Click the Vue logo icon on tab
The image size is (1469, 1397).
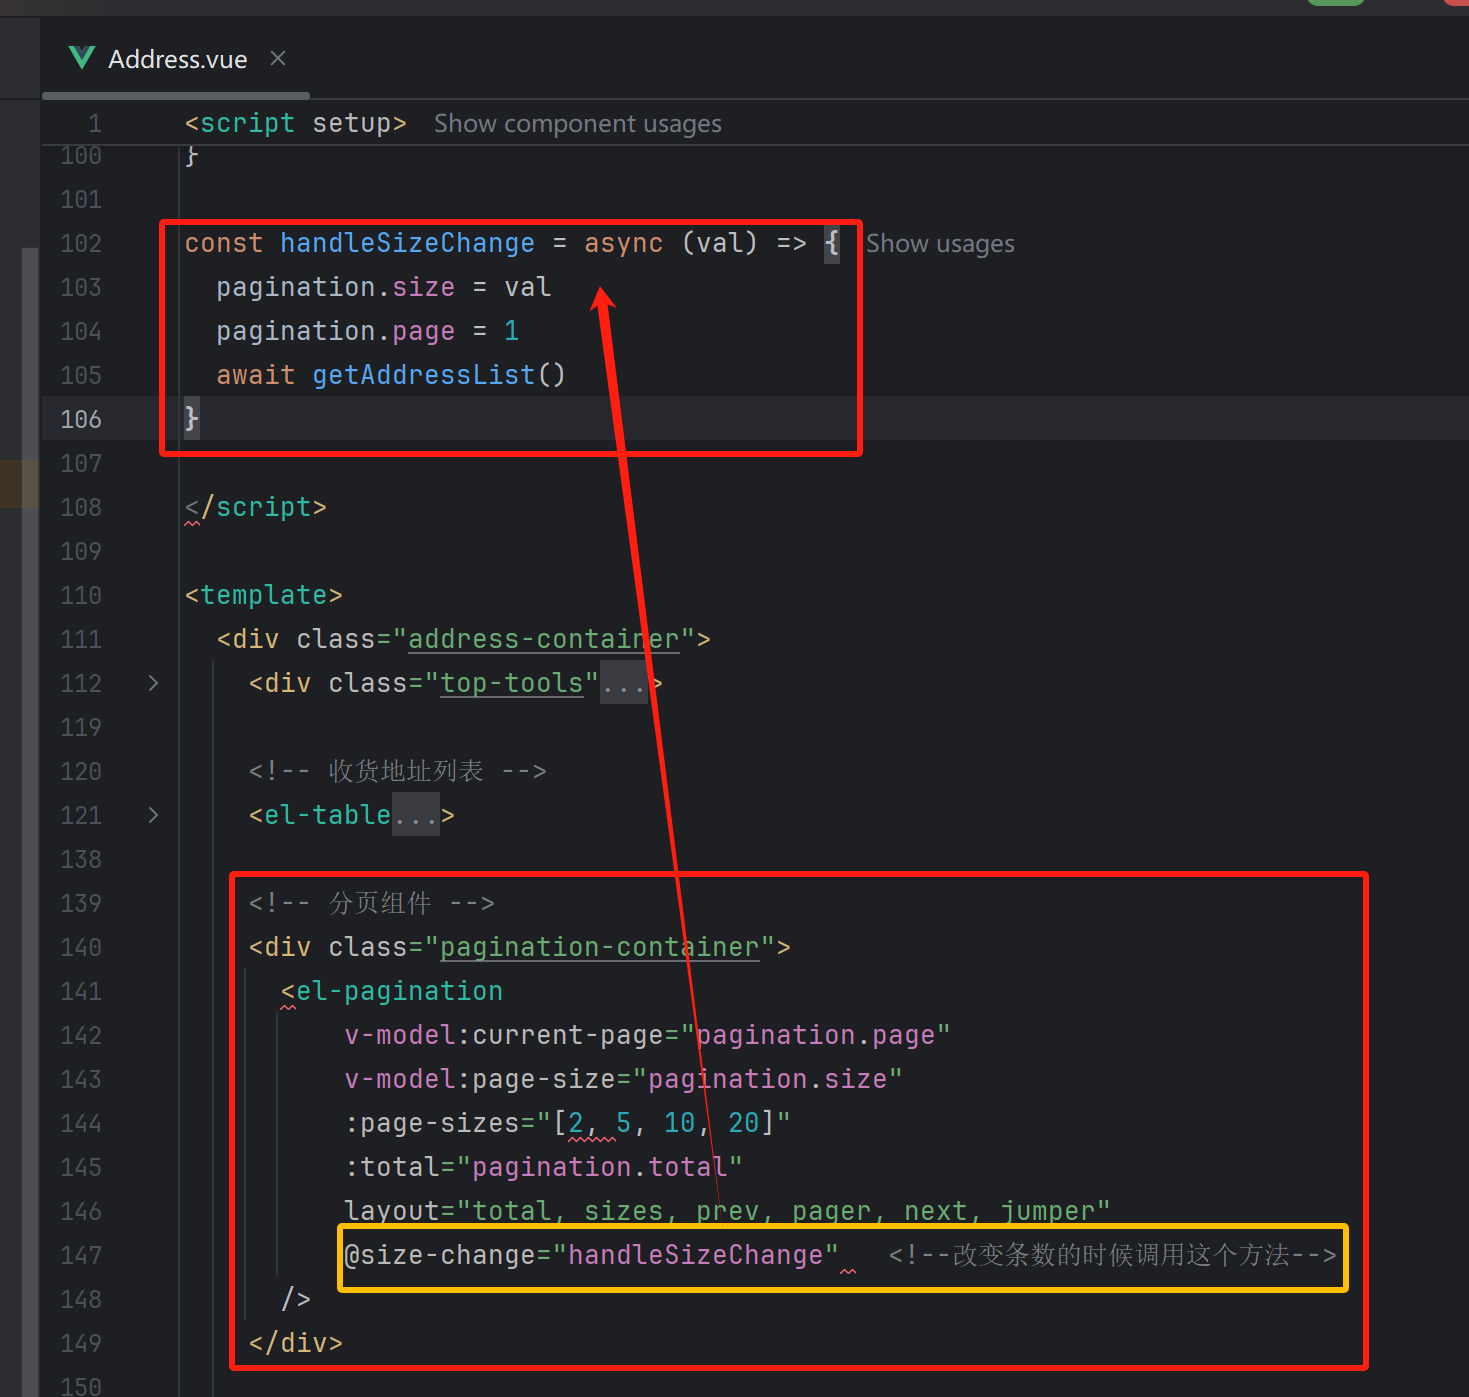coord(82,58)
